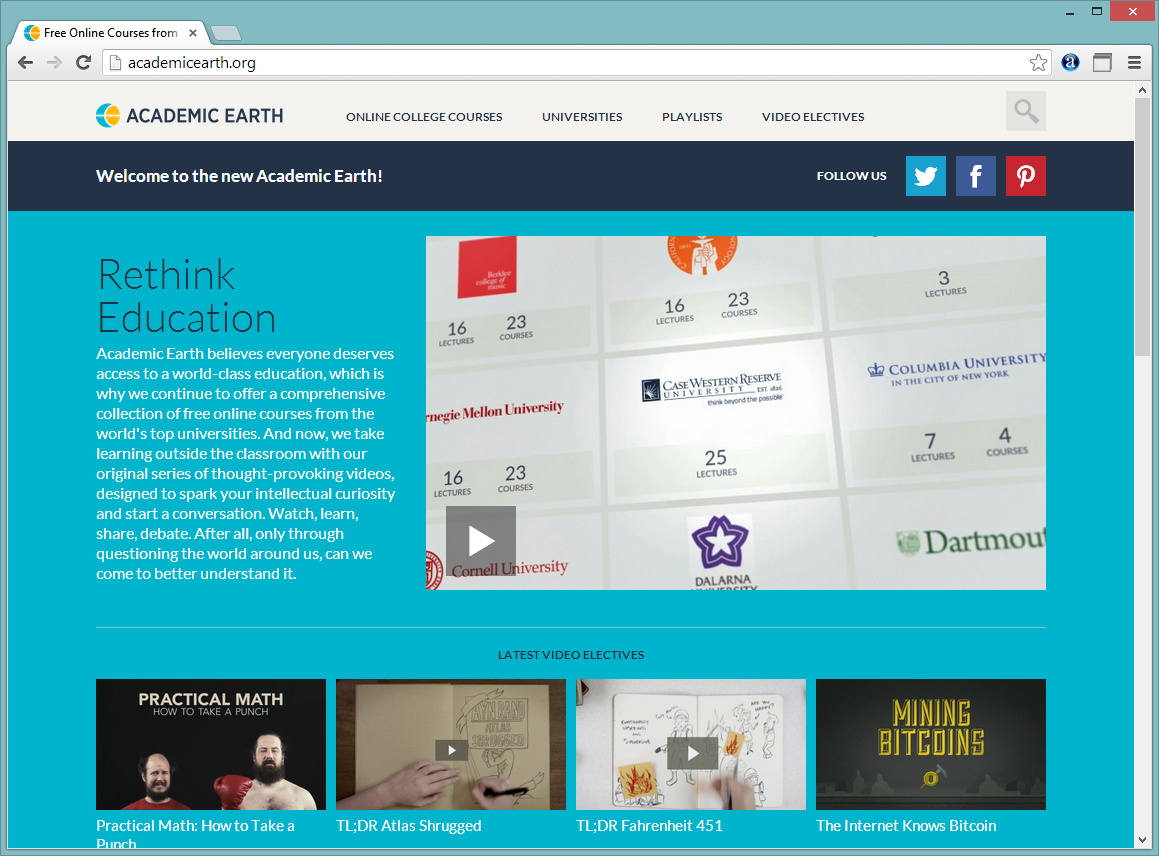Click the vertical scrollbar thumb
The width and height of the screenshot is (1159, 856).
click(1142, 225)
